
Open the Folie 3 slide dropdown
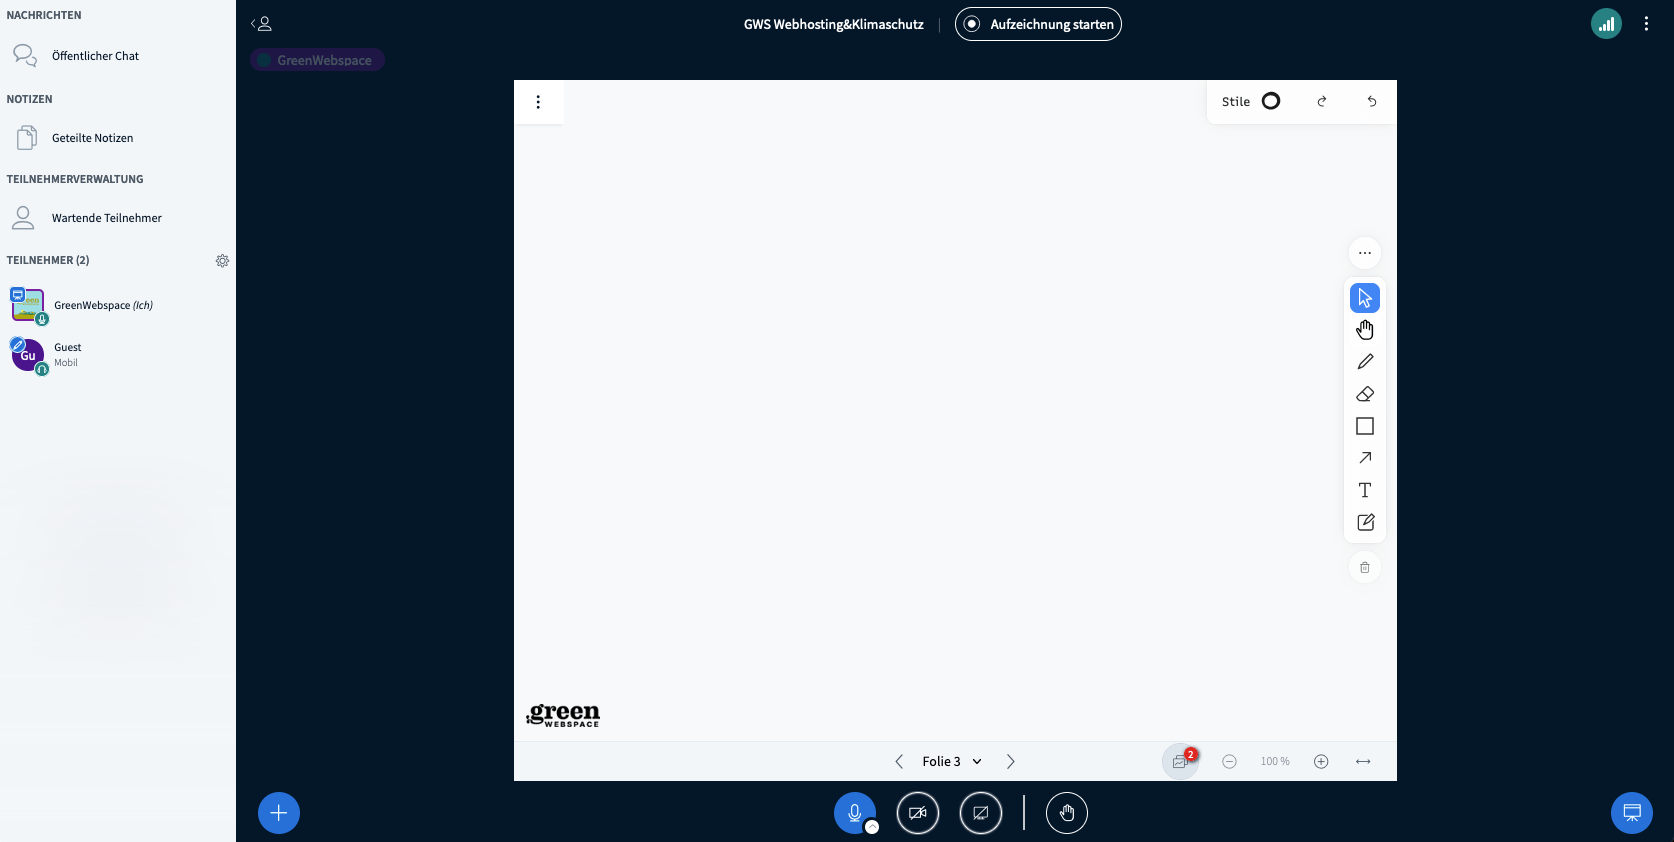[x=952, y=761]
